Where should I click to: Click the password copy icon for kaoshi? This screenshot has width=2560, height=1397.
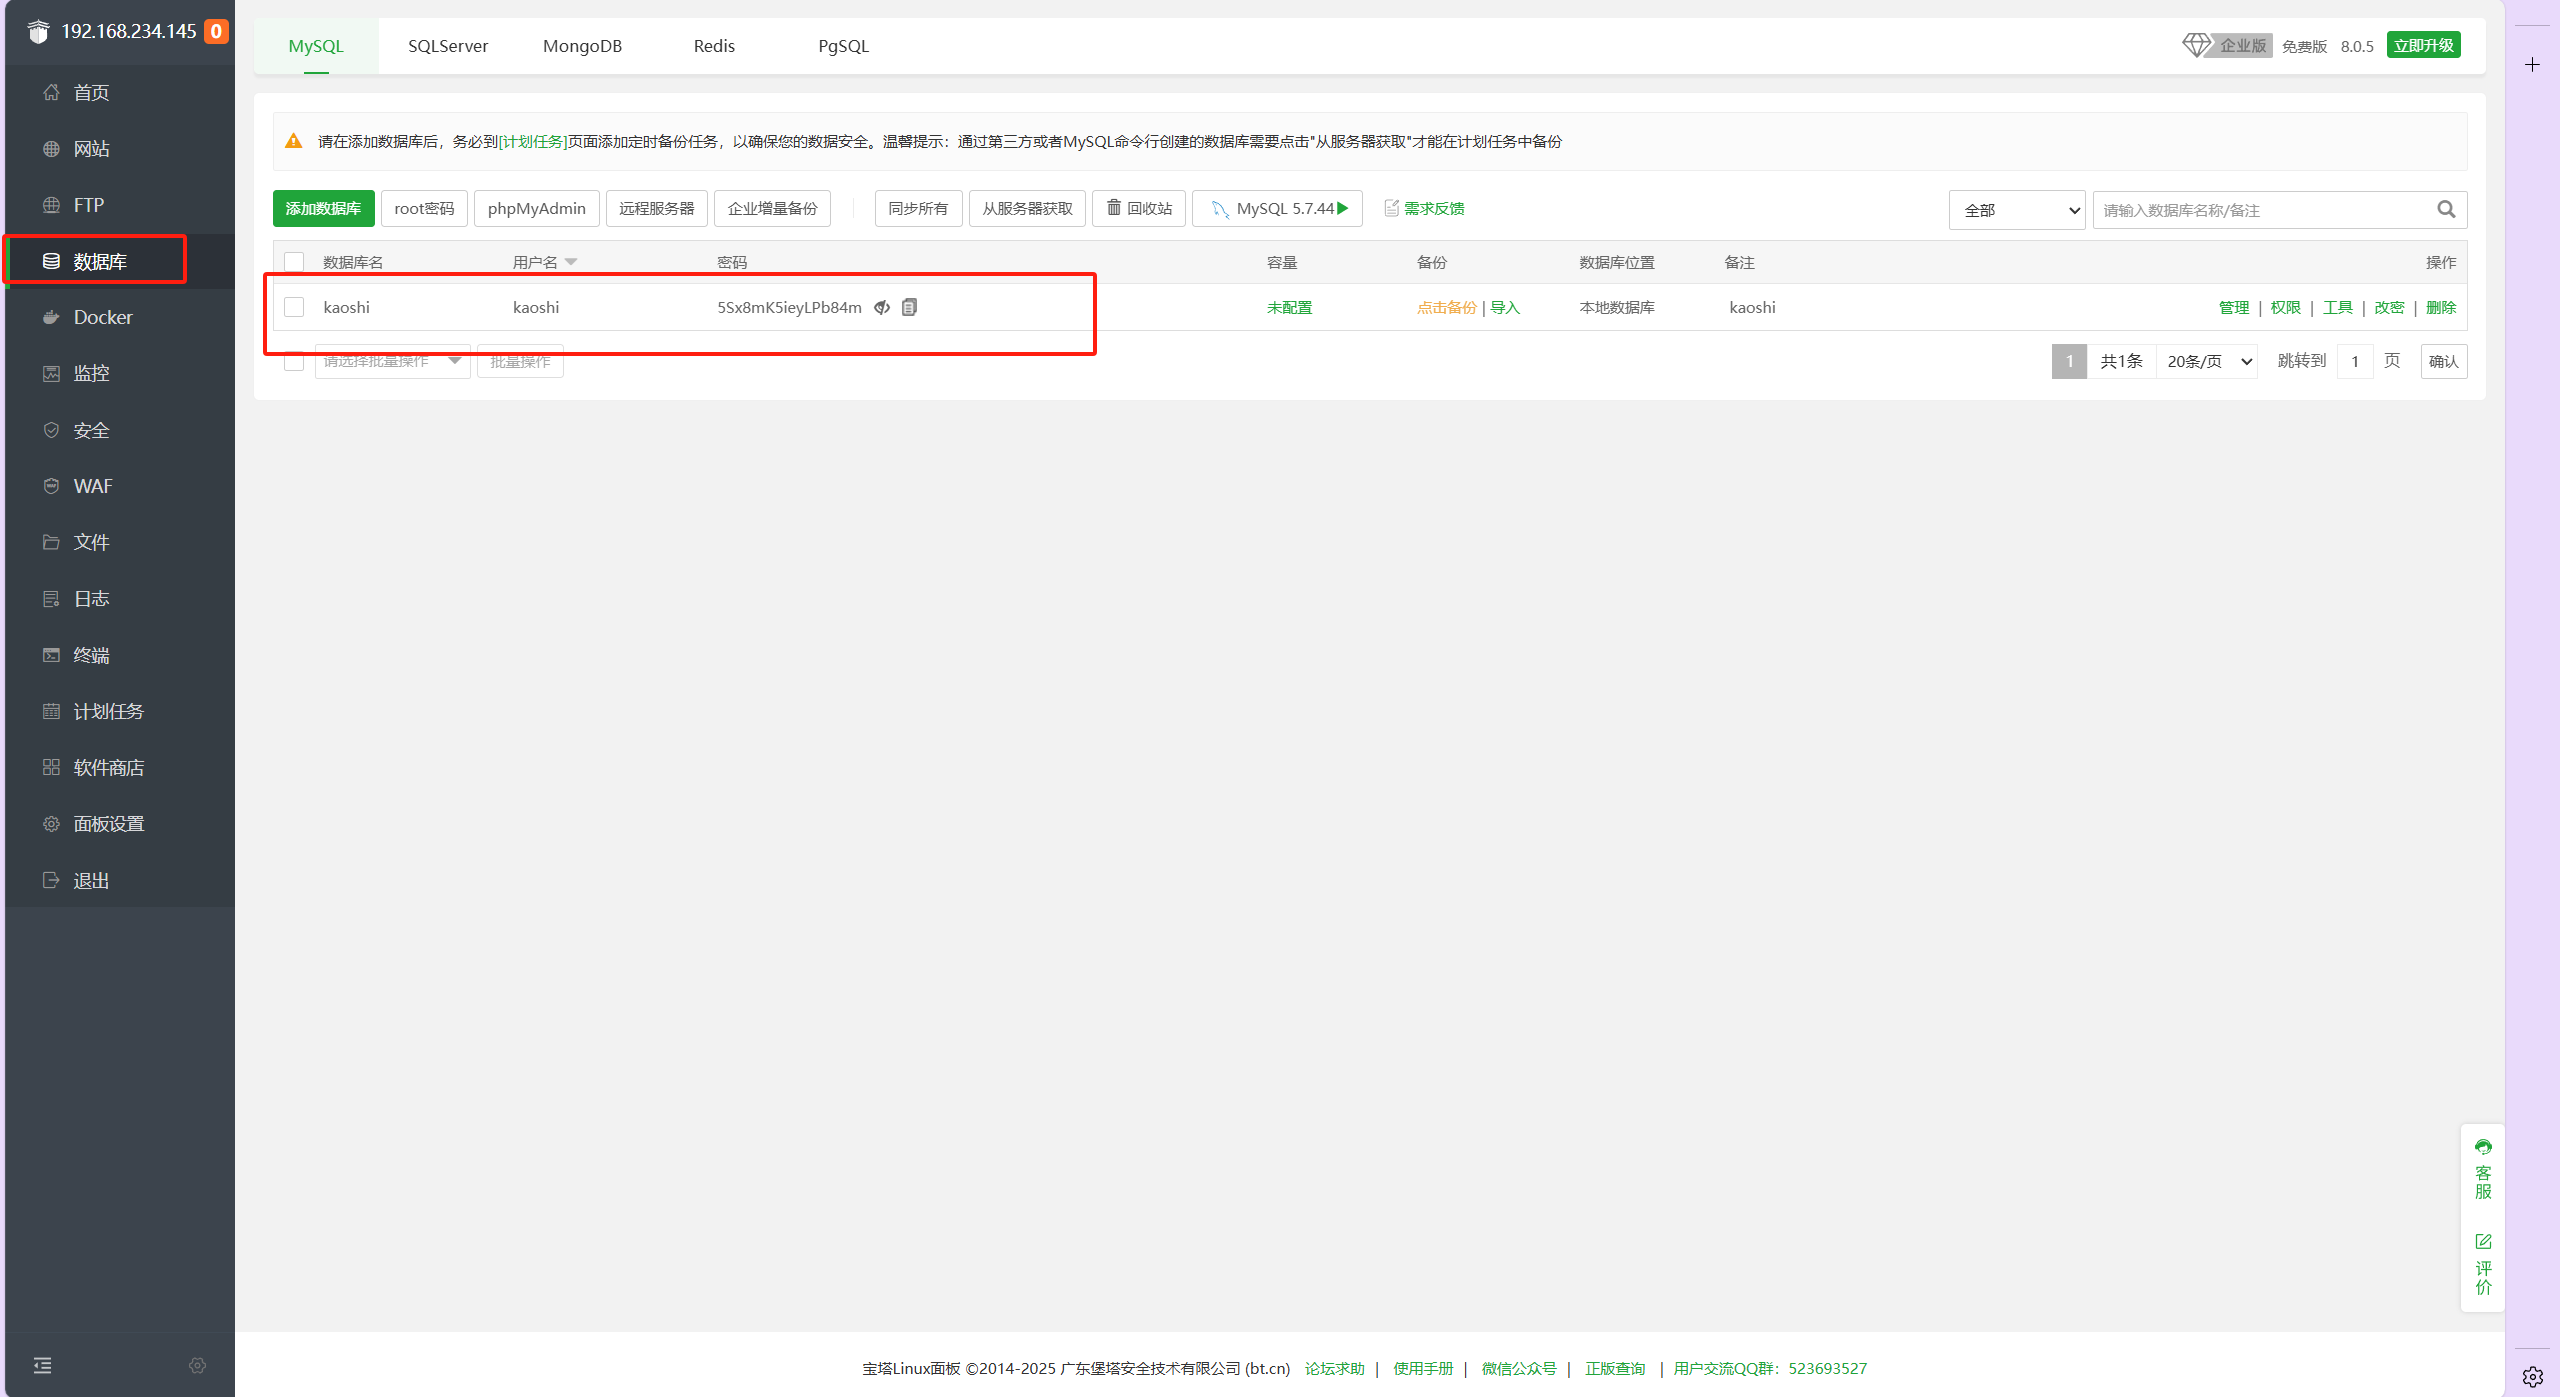pos(909,307)
